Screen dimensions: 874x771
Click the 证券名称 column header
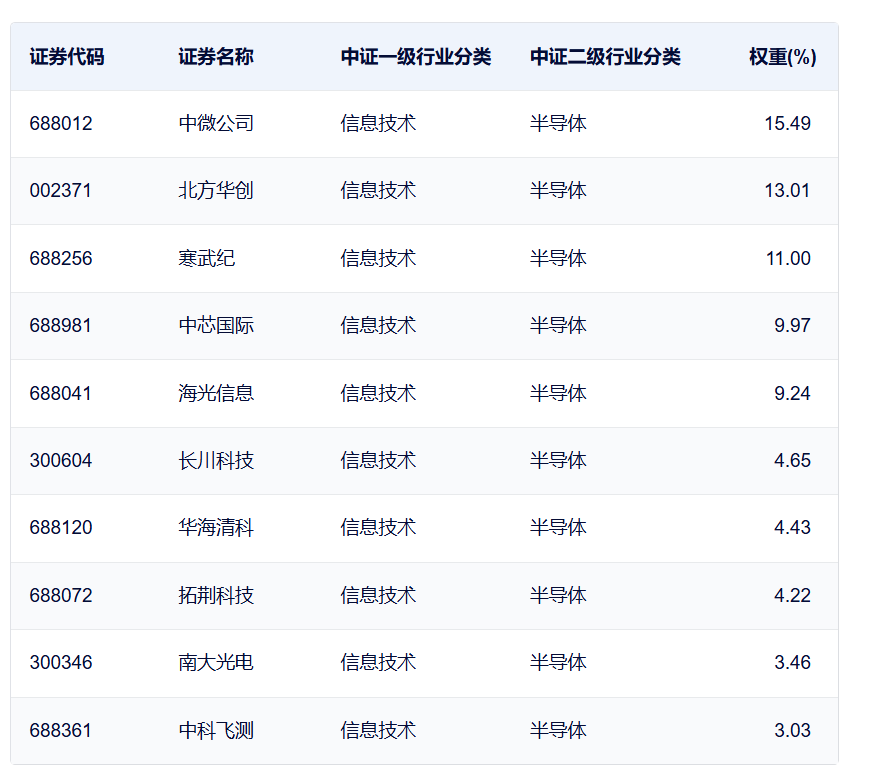216,57
